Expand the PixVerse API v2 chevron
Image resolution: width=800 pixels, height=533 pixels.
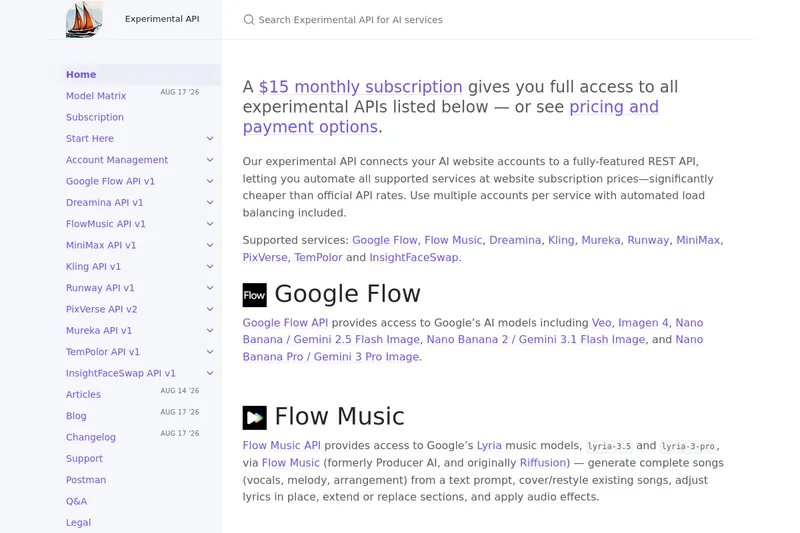click(210, 309)
